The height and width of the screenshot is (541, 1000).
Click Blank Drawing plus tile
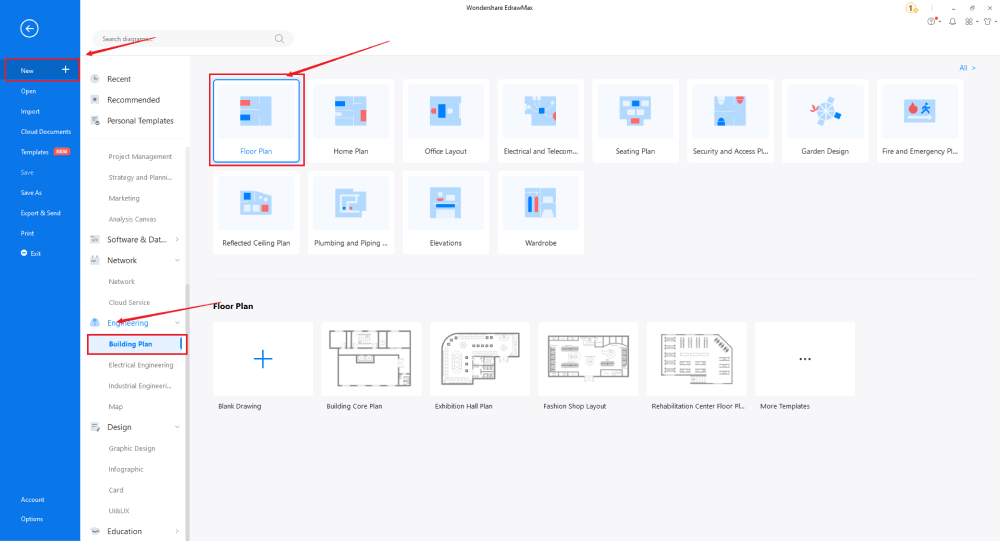click(263, 359)
